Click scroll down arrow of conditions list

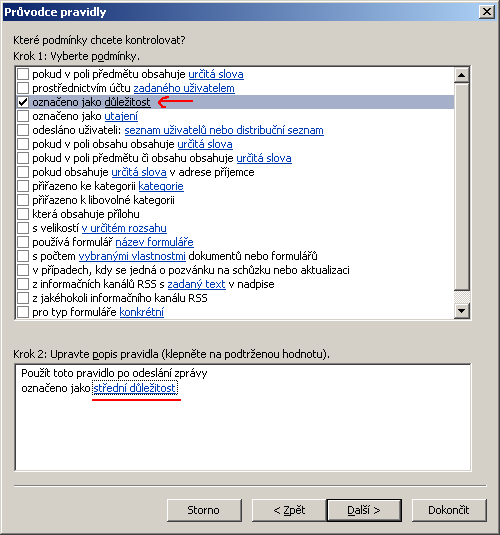[462, 310]
